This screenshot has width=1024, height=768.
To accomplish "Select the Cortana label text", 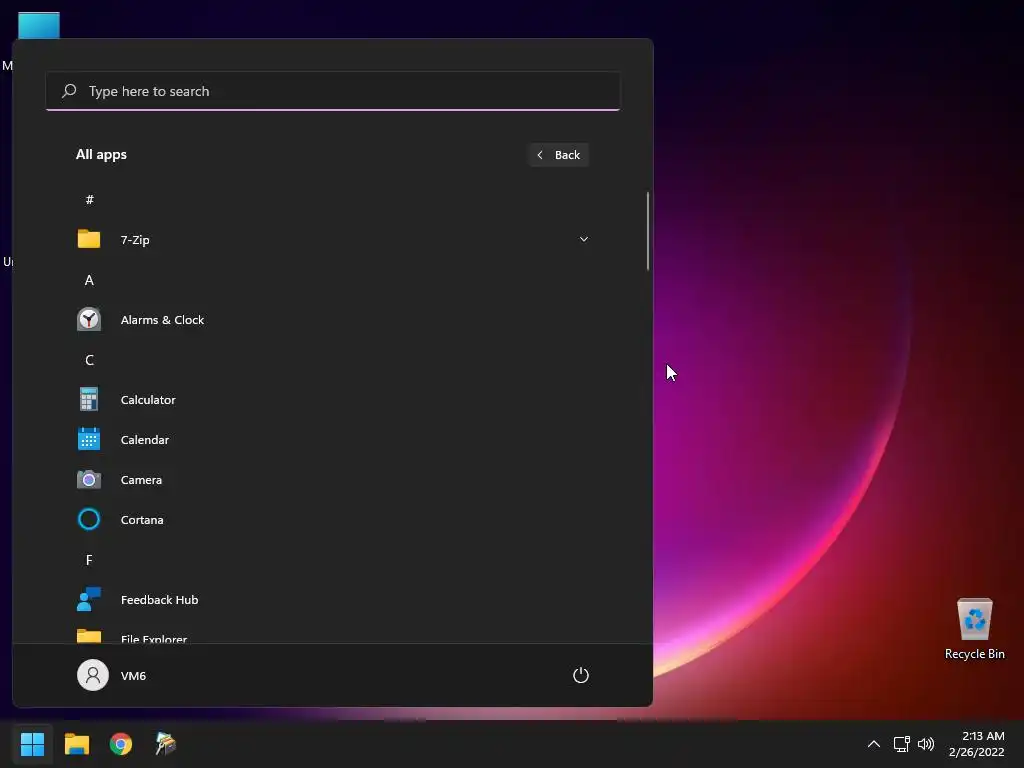I will [142, 520].
